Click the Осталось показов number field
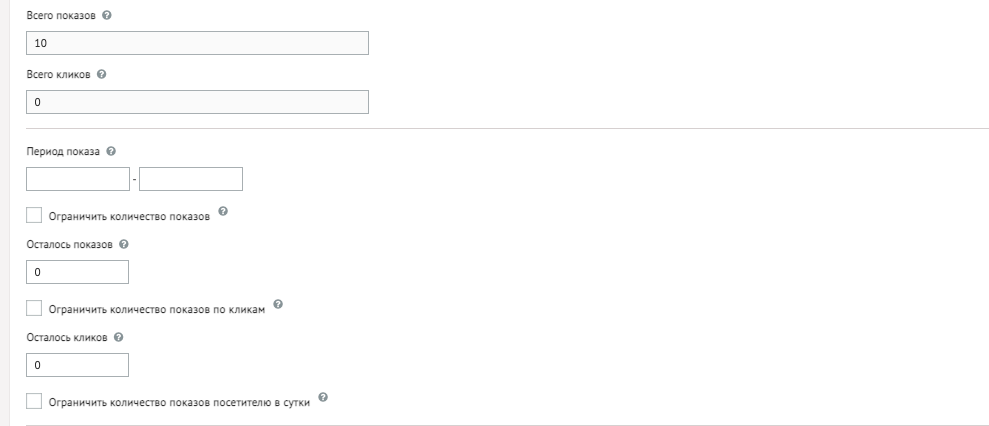989x426 pixels. pos(78,272)
